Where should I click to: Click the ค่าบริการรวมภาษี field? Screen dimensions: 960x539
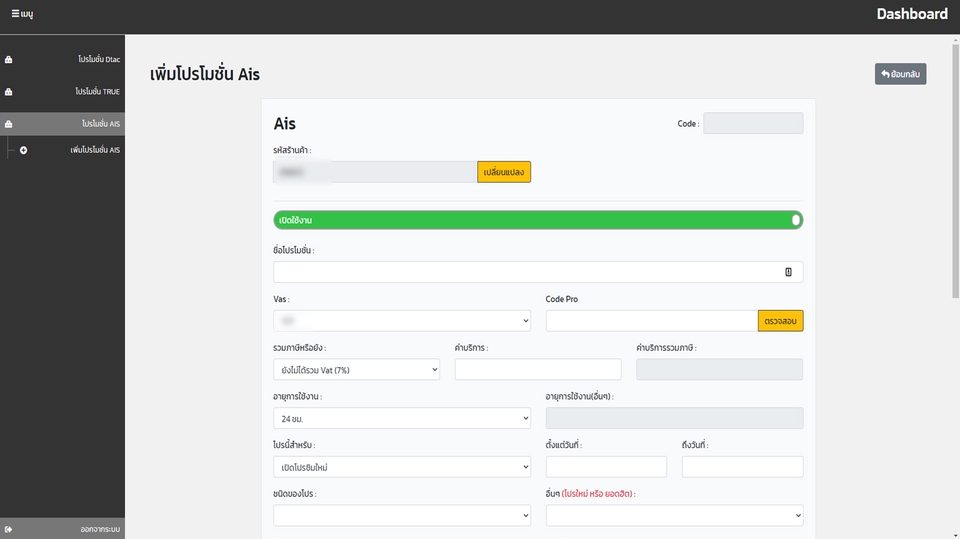[719, 369]
